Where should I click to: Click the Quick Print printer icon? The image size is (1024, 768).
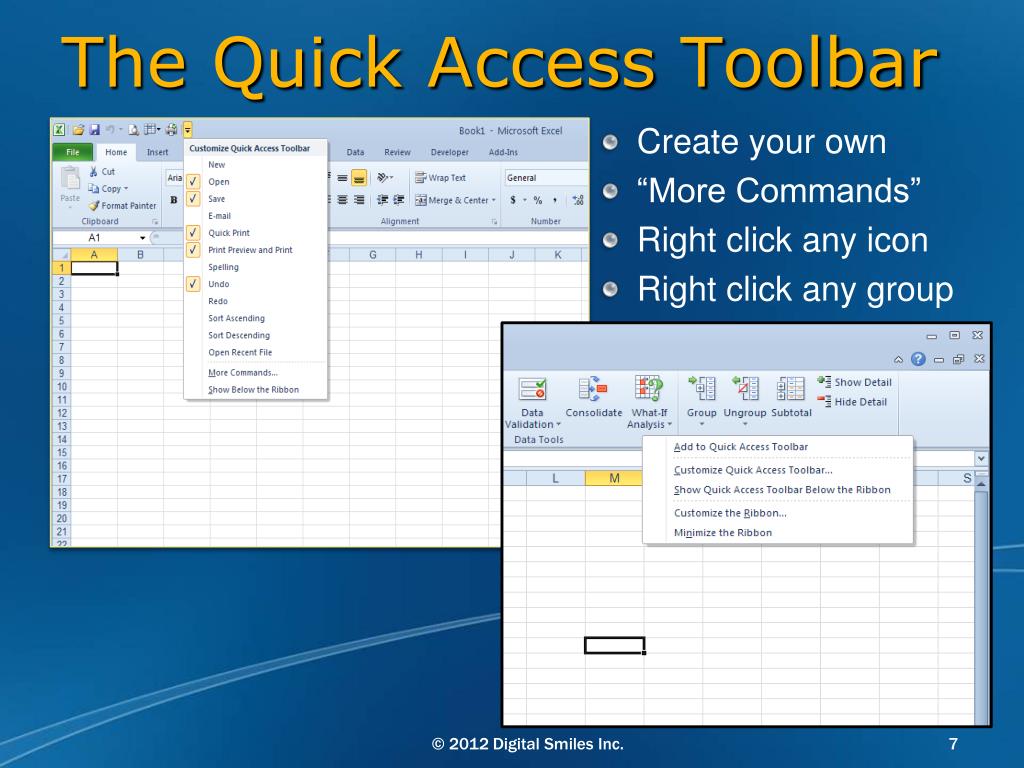(171, 129)
